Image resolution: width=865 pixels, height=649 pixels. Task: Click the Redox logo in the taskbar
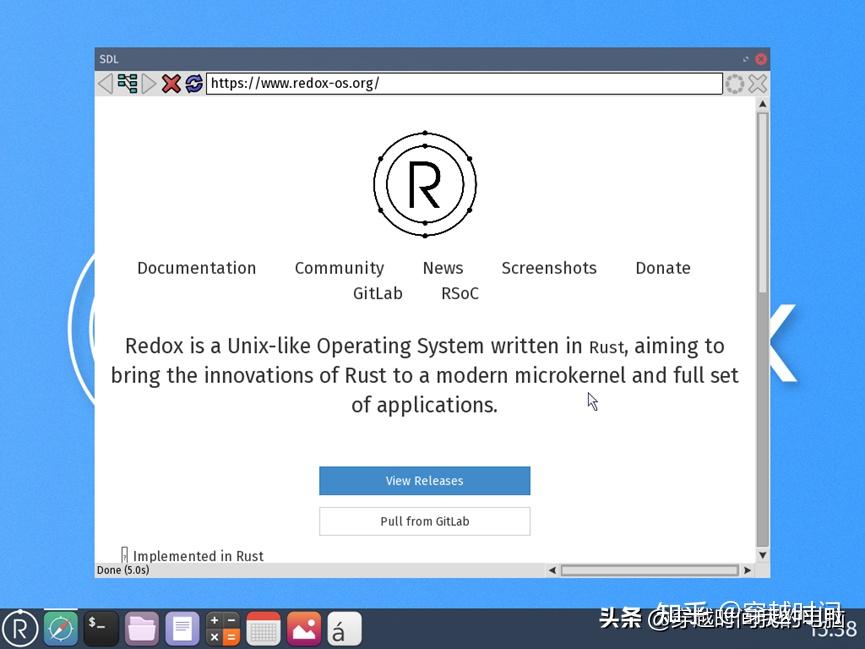tap(20, 628)
